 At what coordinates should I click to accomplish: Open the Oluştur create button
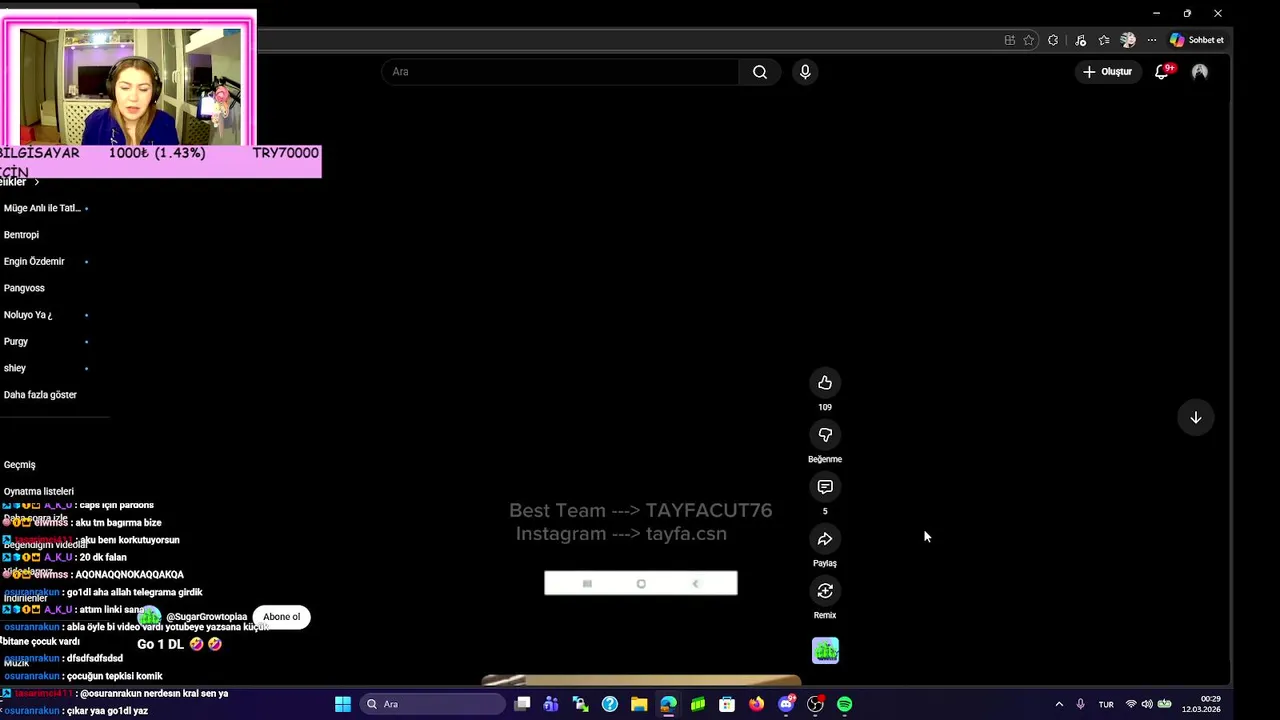coord(1106,72)
